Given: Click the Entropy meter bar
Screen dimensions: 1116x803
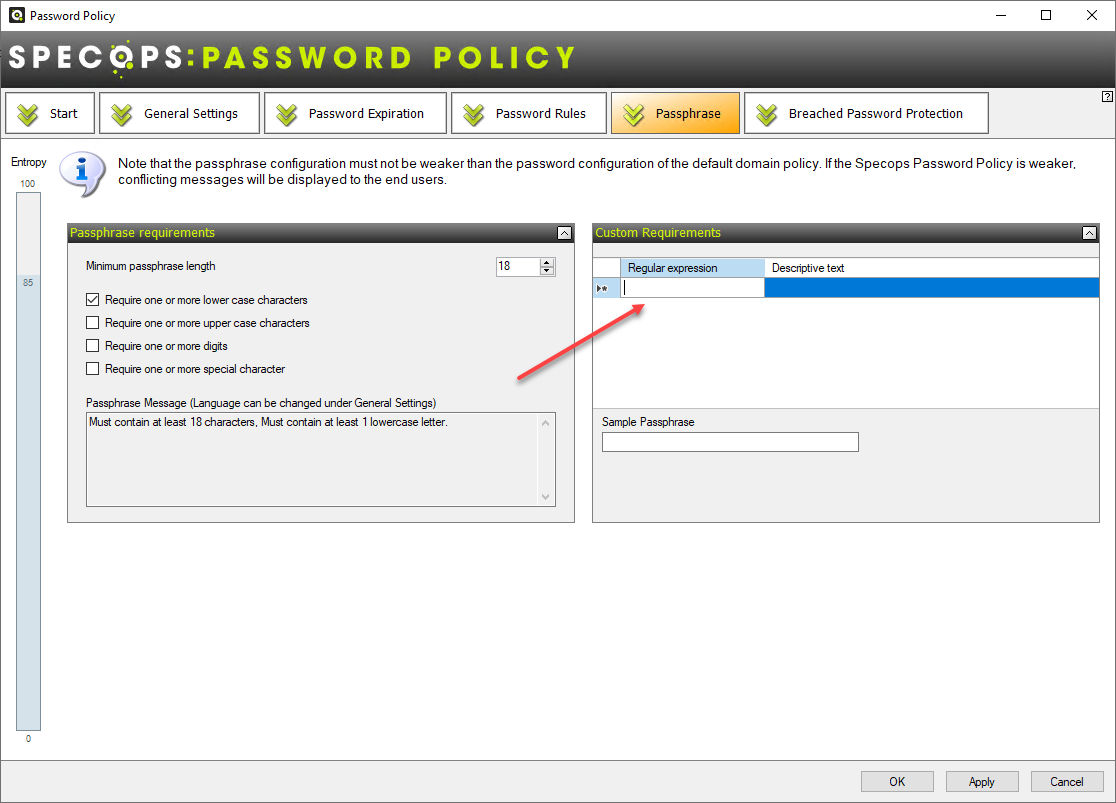Looking at the screenshot, I should pyautogui.click(x=28, y=460).
